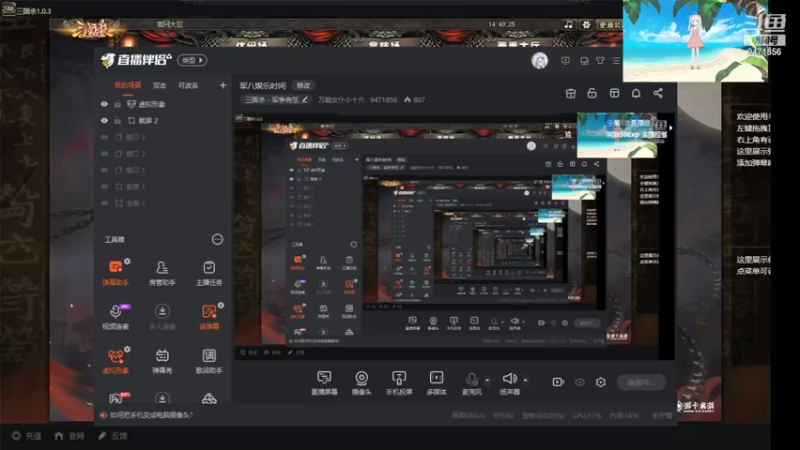Add a 多媒体 media source

[x=436, y=383]
